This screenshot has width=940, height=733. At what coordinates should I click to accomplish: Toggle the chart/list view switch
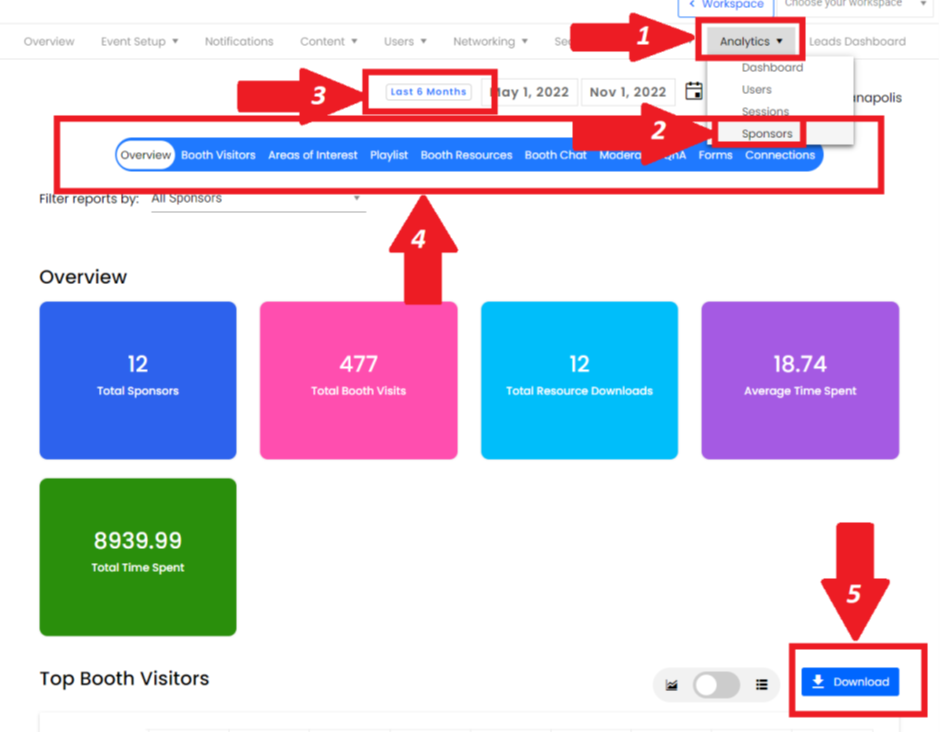click(x=716, y=684)
